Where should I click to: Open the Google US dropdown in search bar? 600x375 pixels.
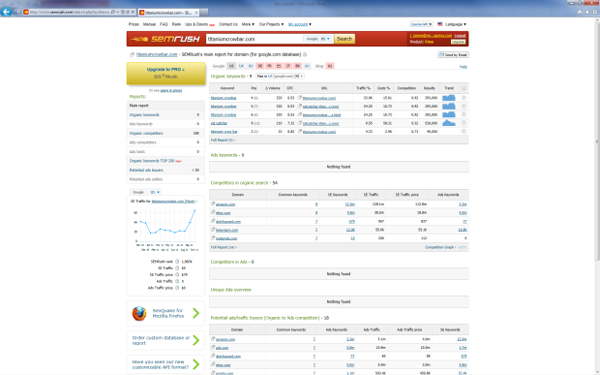[318, 39]
